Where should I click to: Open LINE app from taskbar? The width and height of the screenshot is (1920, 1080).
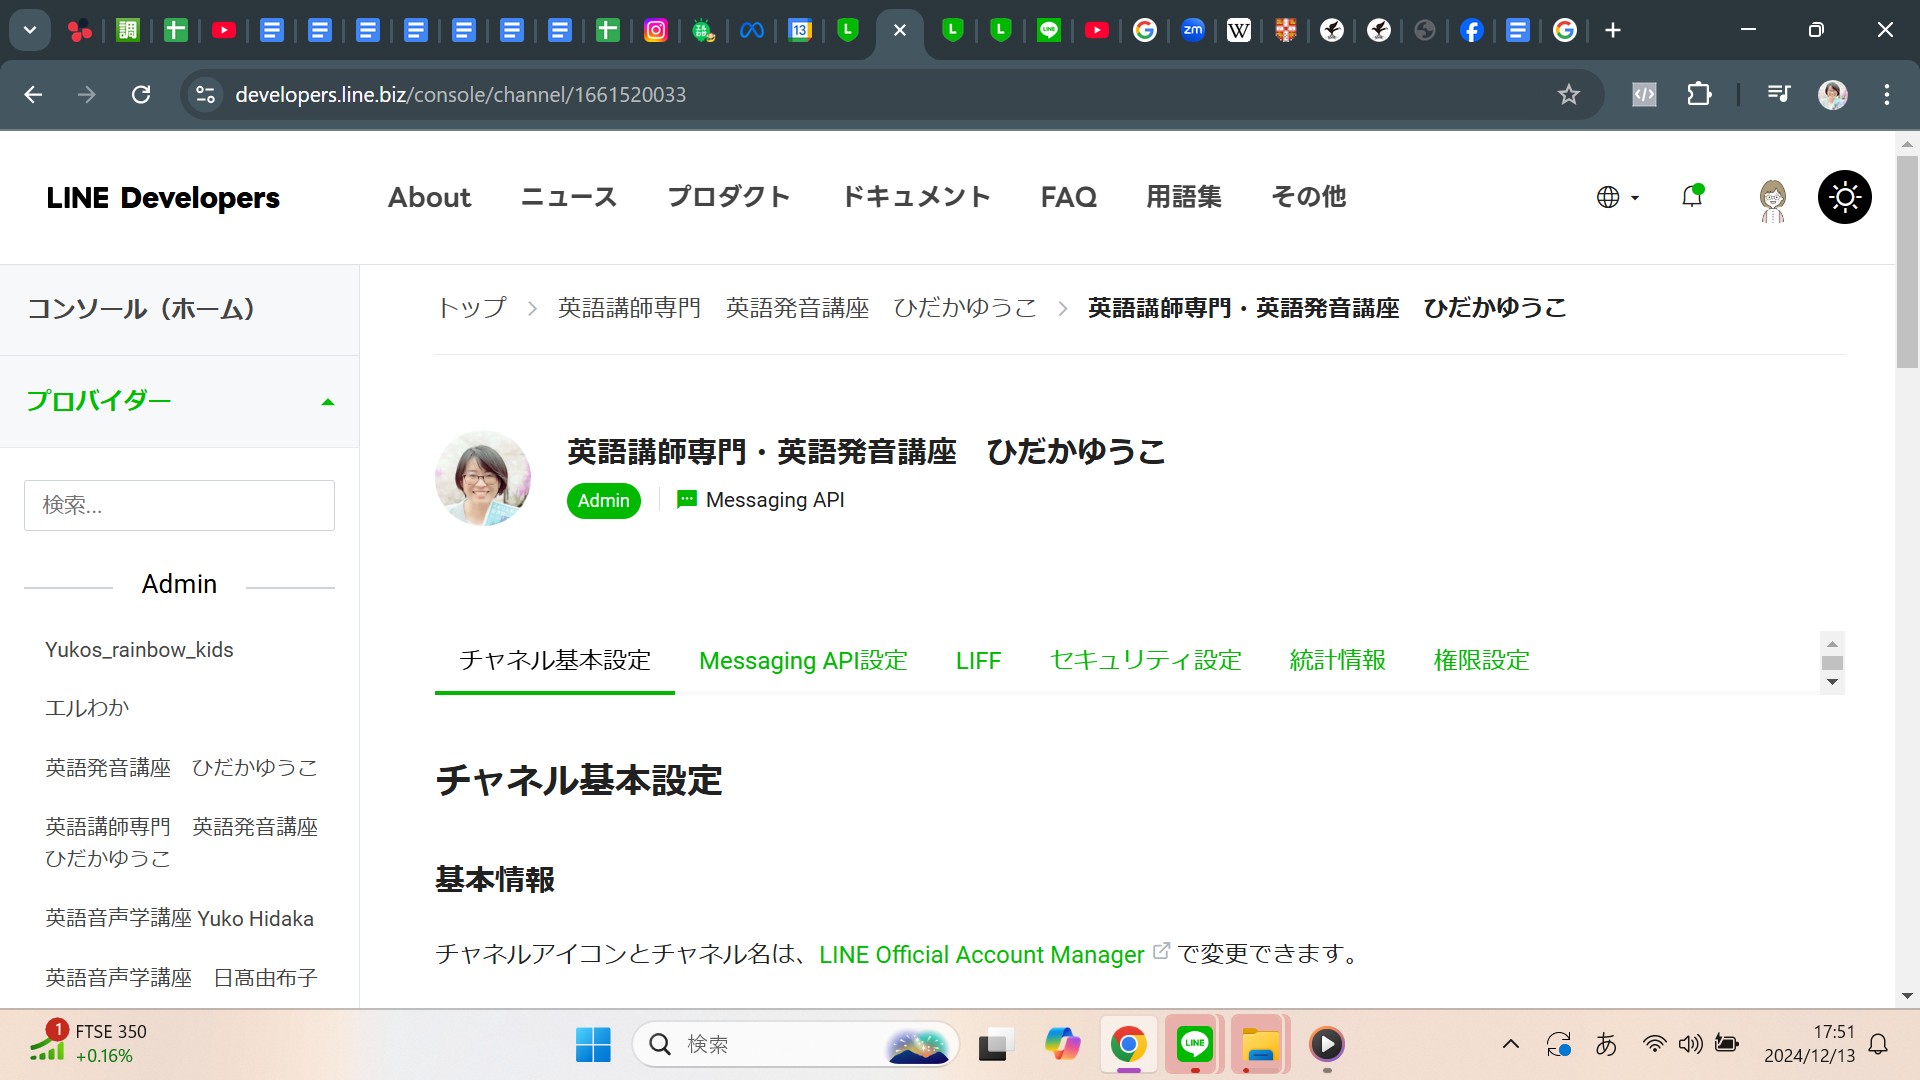coord(1194,1045)
